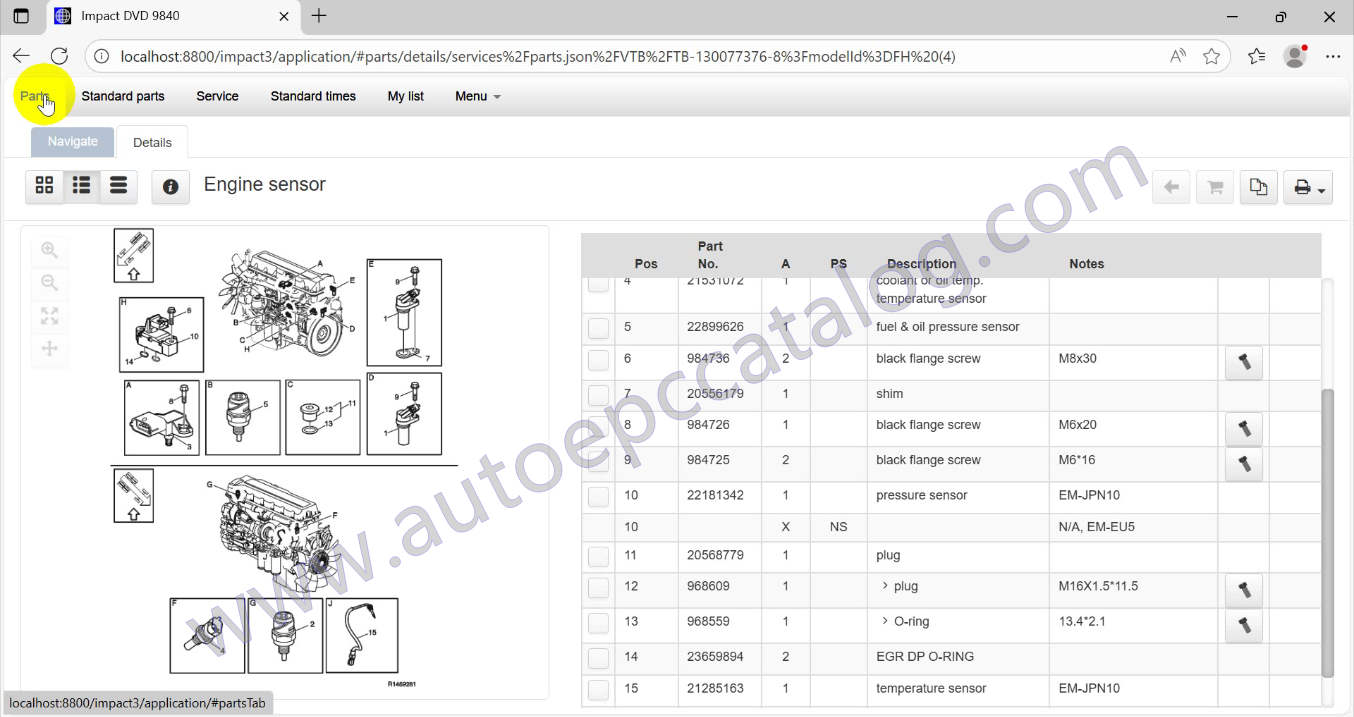
Task: Switch to compact list view layout
Action: (x=118, y=185)
